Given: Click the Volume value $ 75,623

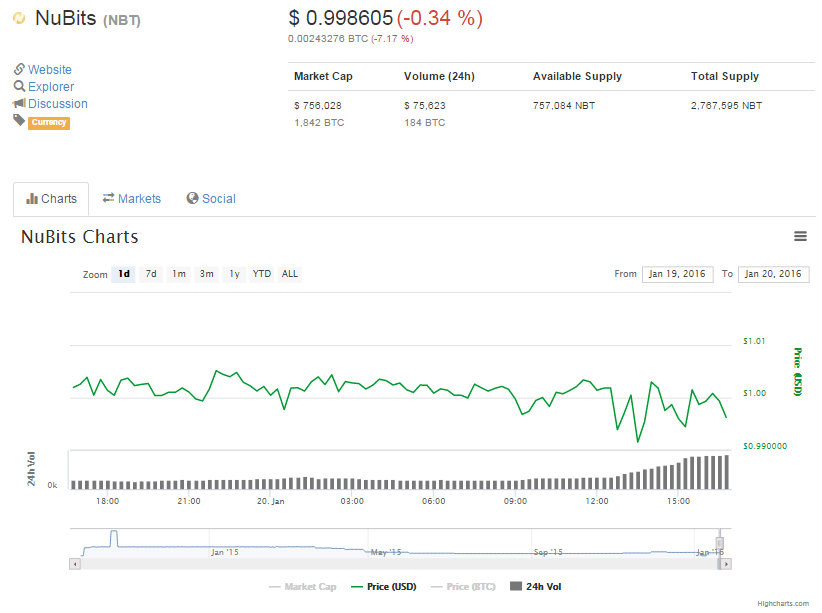Looking at the screenshot, I should pos(425,105).
